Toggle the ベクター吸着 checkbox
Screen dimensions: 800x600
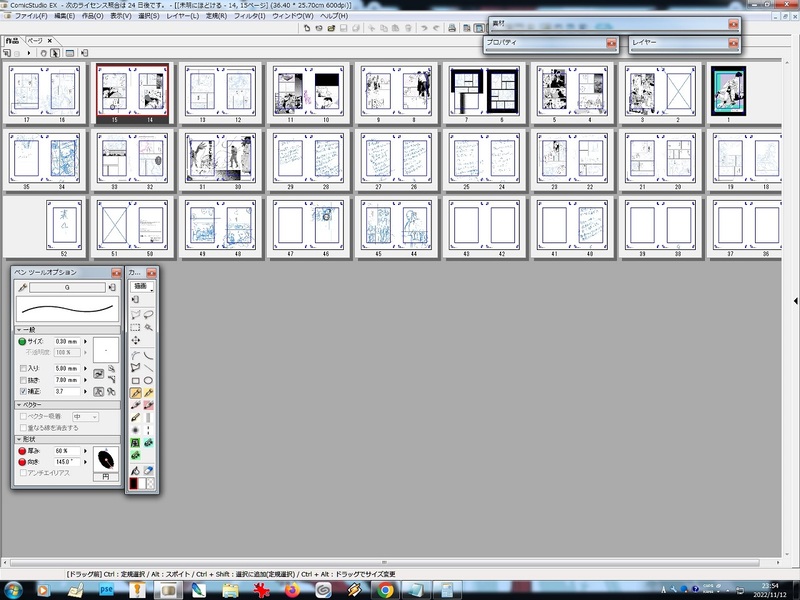(23, 416)
